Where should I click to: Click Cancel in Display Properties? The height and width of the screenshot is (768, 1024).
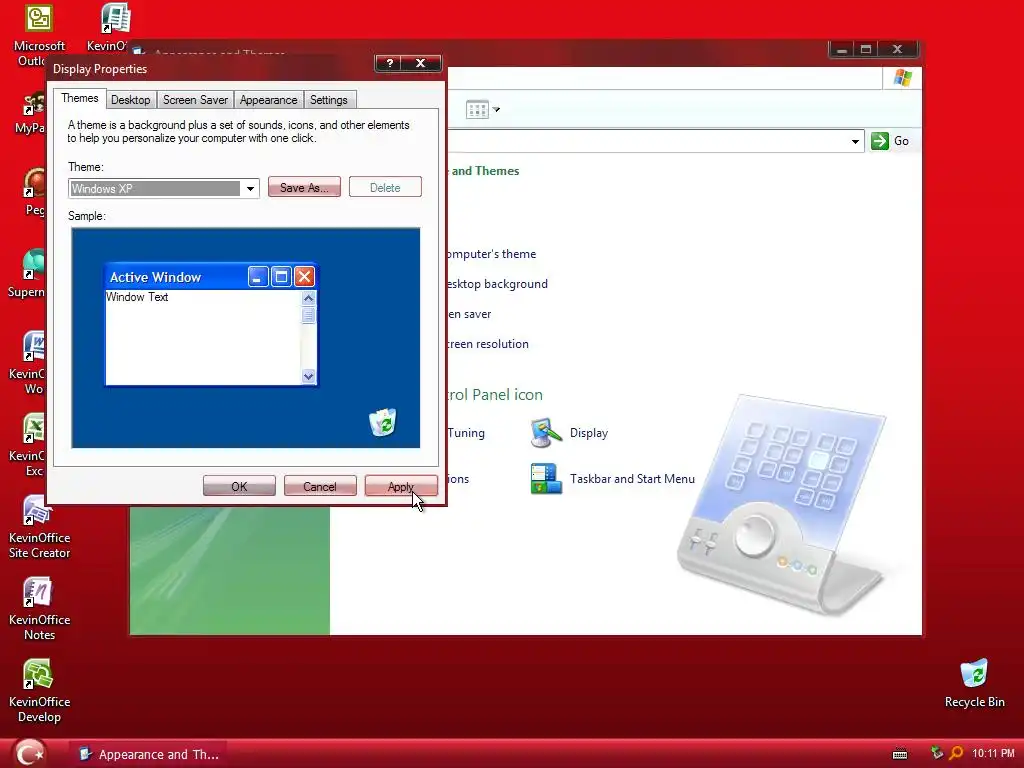[320, 487]
